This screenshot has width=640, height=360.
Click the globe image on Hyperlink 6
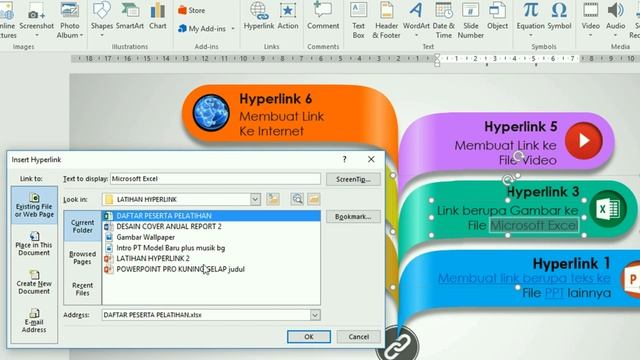pos(211,113)
